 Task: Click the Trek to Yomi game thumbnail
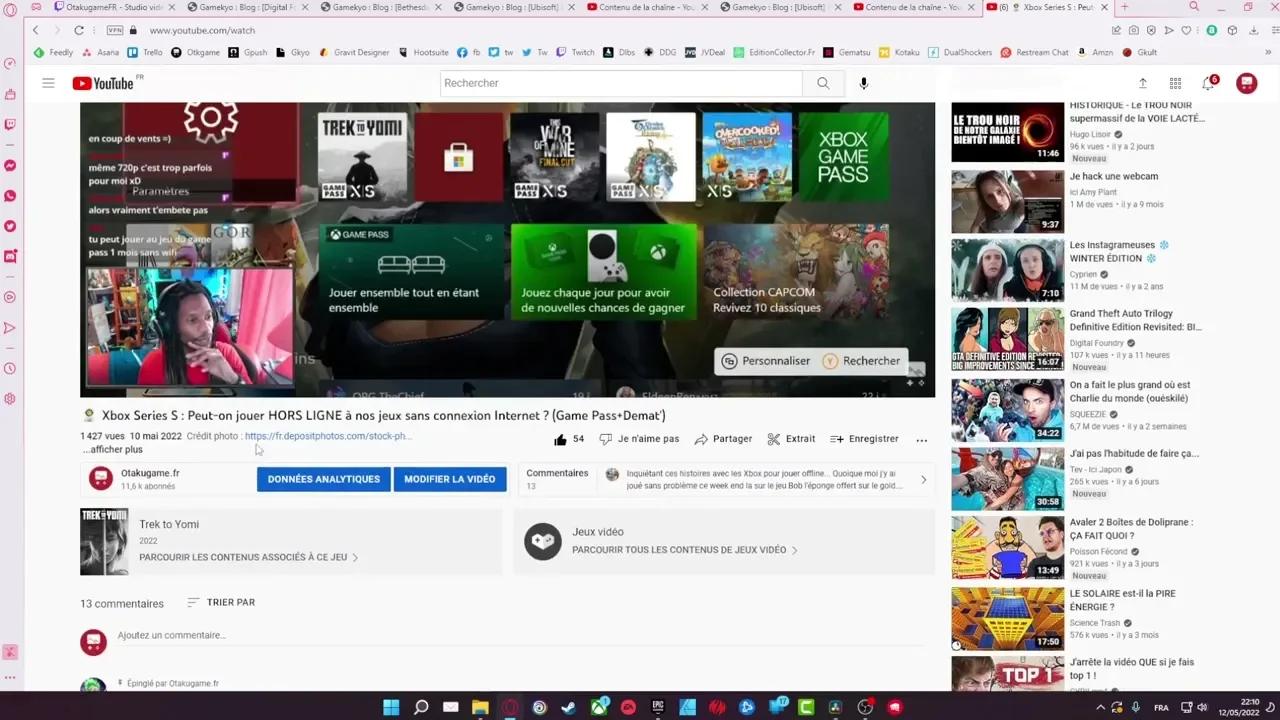pos(104,541)
